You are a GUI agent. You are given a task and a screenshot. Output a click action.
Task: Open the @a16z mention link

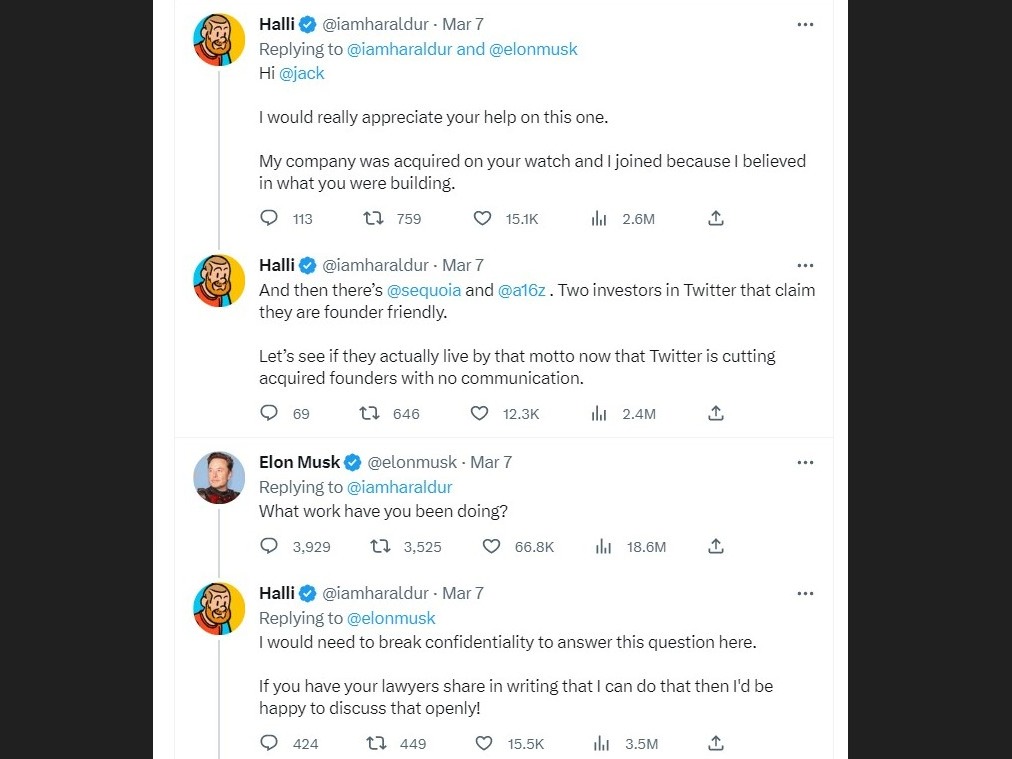(521, 290)
